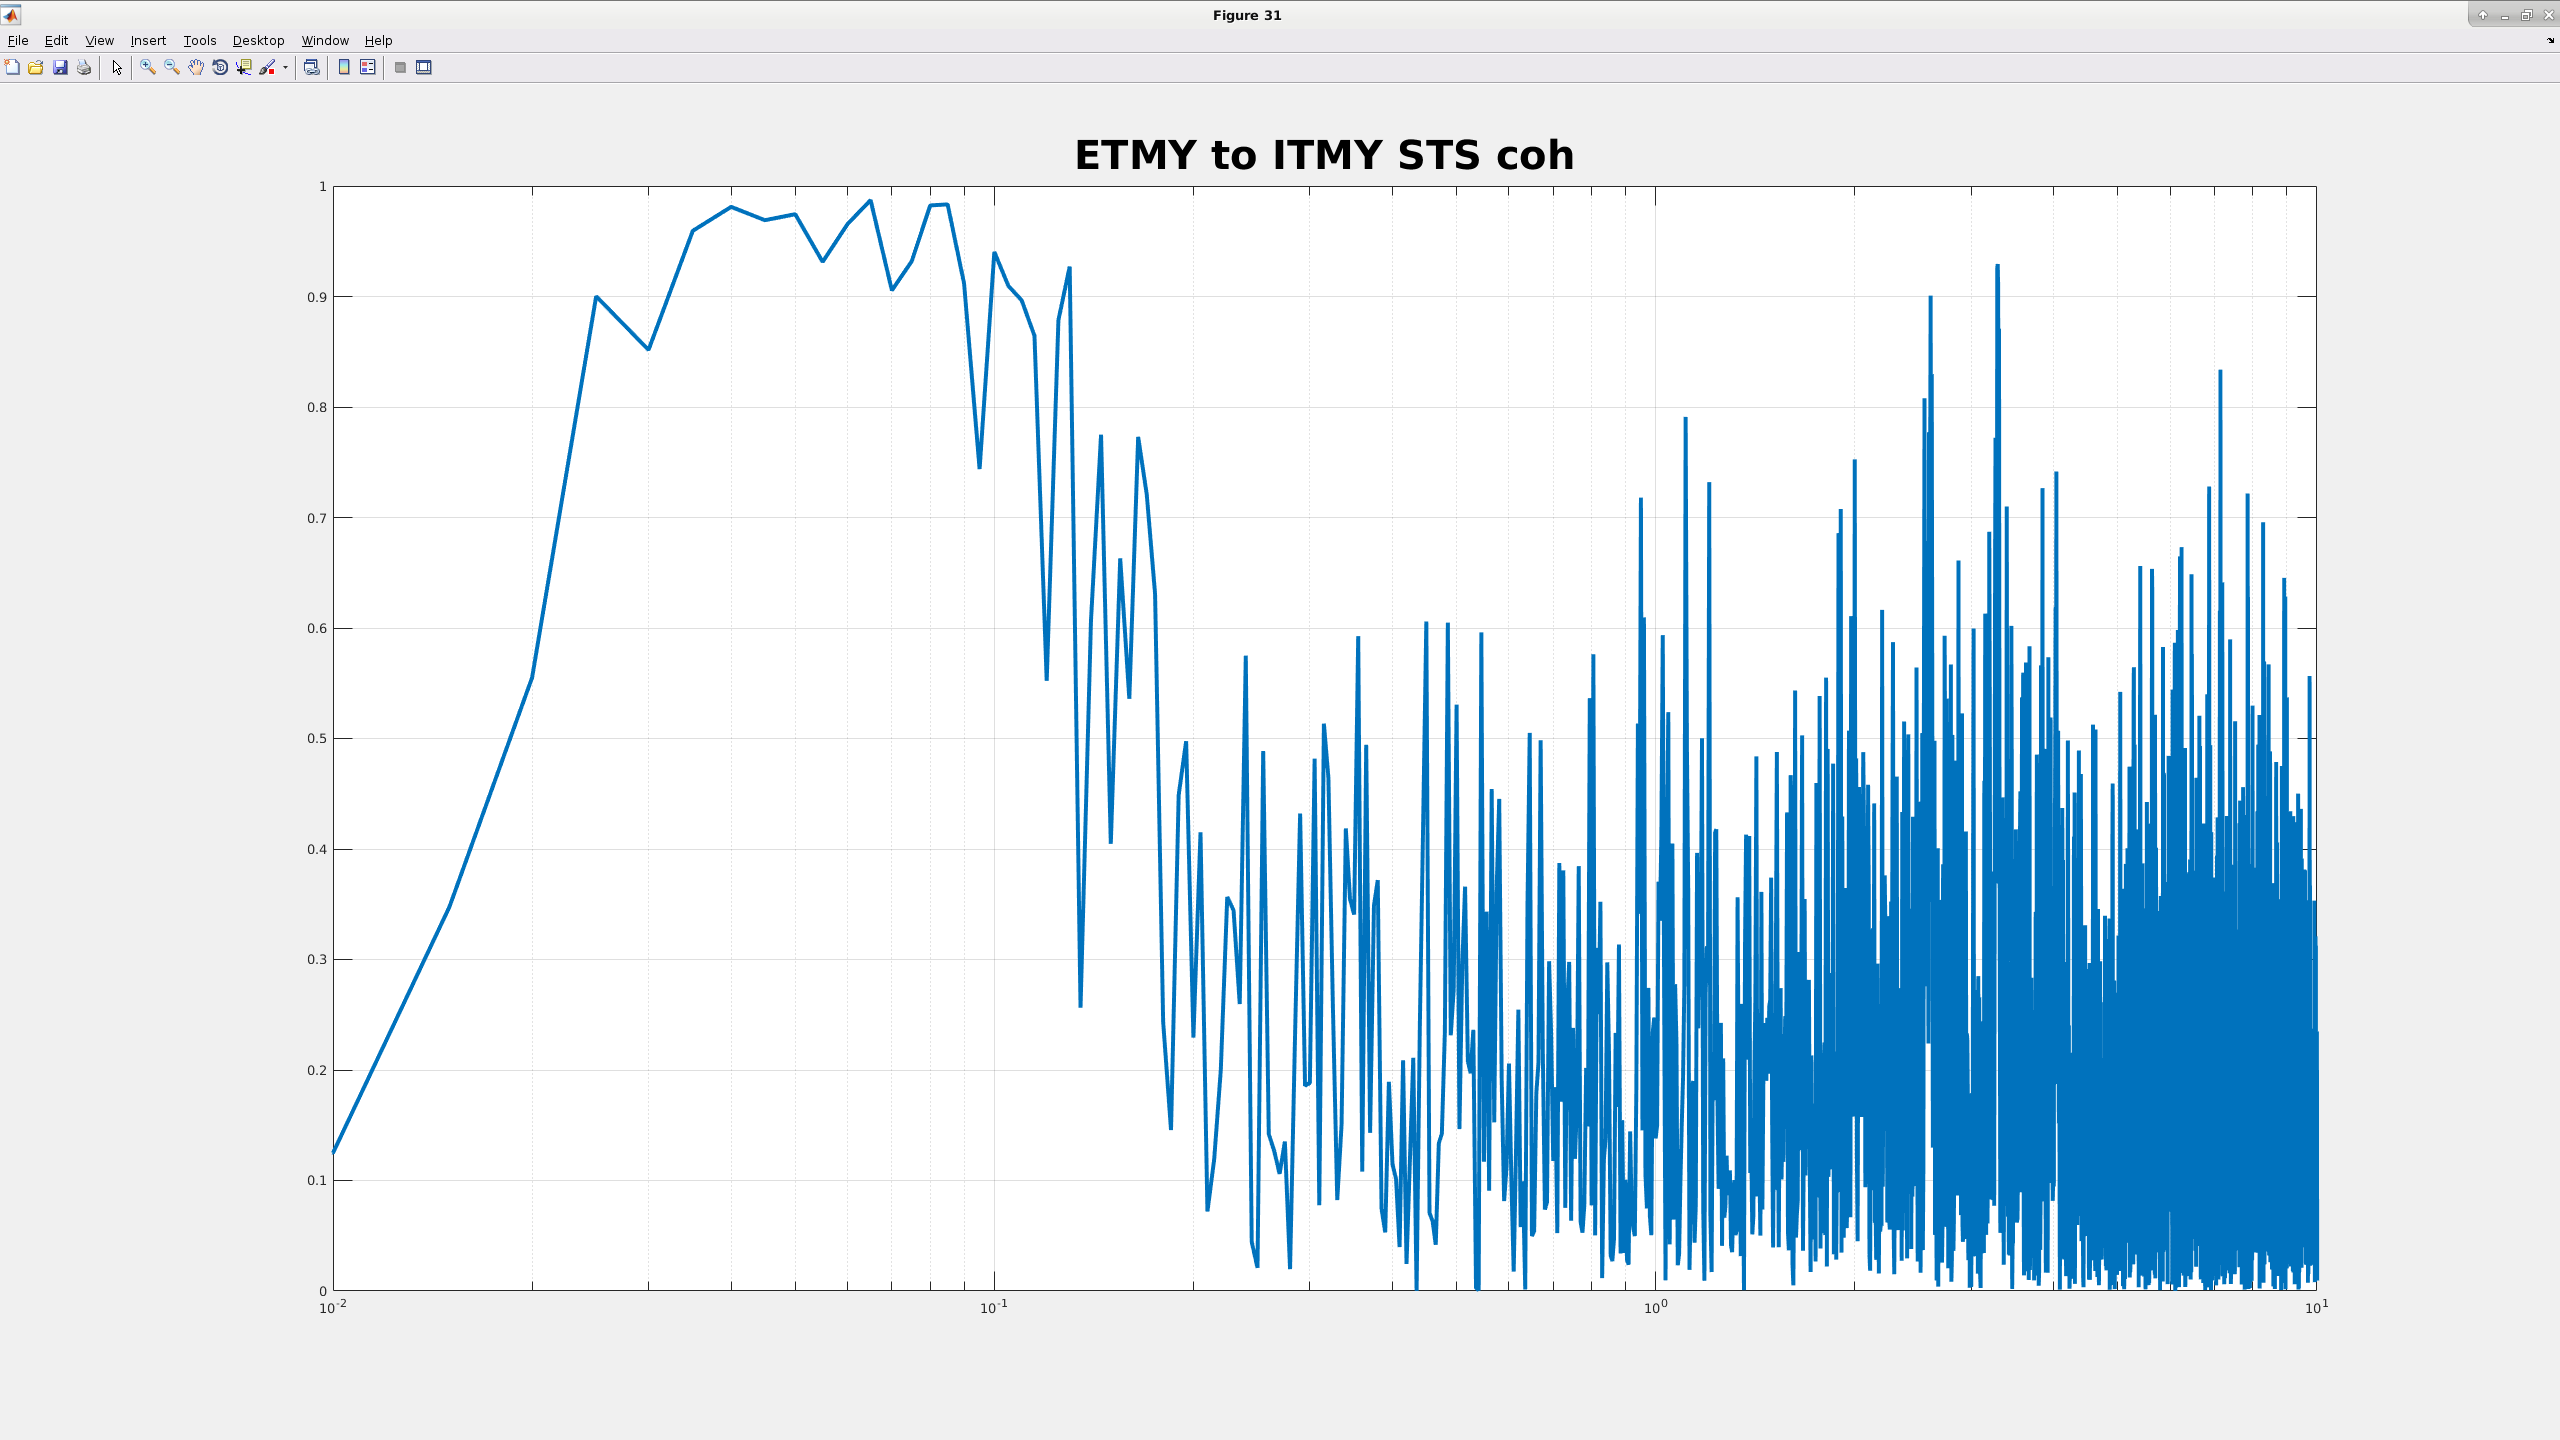
Task: Click the Link Plot toolbar icon
Action: pyautogui.click(x=312, y=67)
